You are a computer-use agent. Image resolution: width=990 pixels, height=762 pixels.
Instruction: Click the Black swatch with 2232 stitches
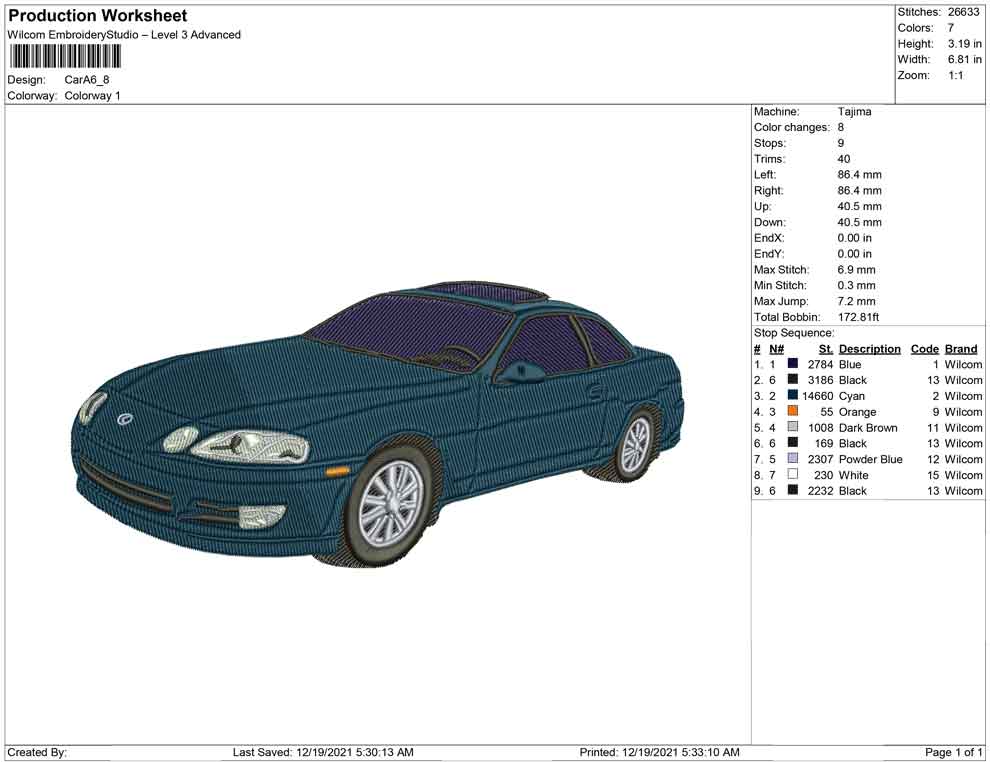[793, 491]
